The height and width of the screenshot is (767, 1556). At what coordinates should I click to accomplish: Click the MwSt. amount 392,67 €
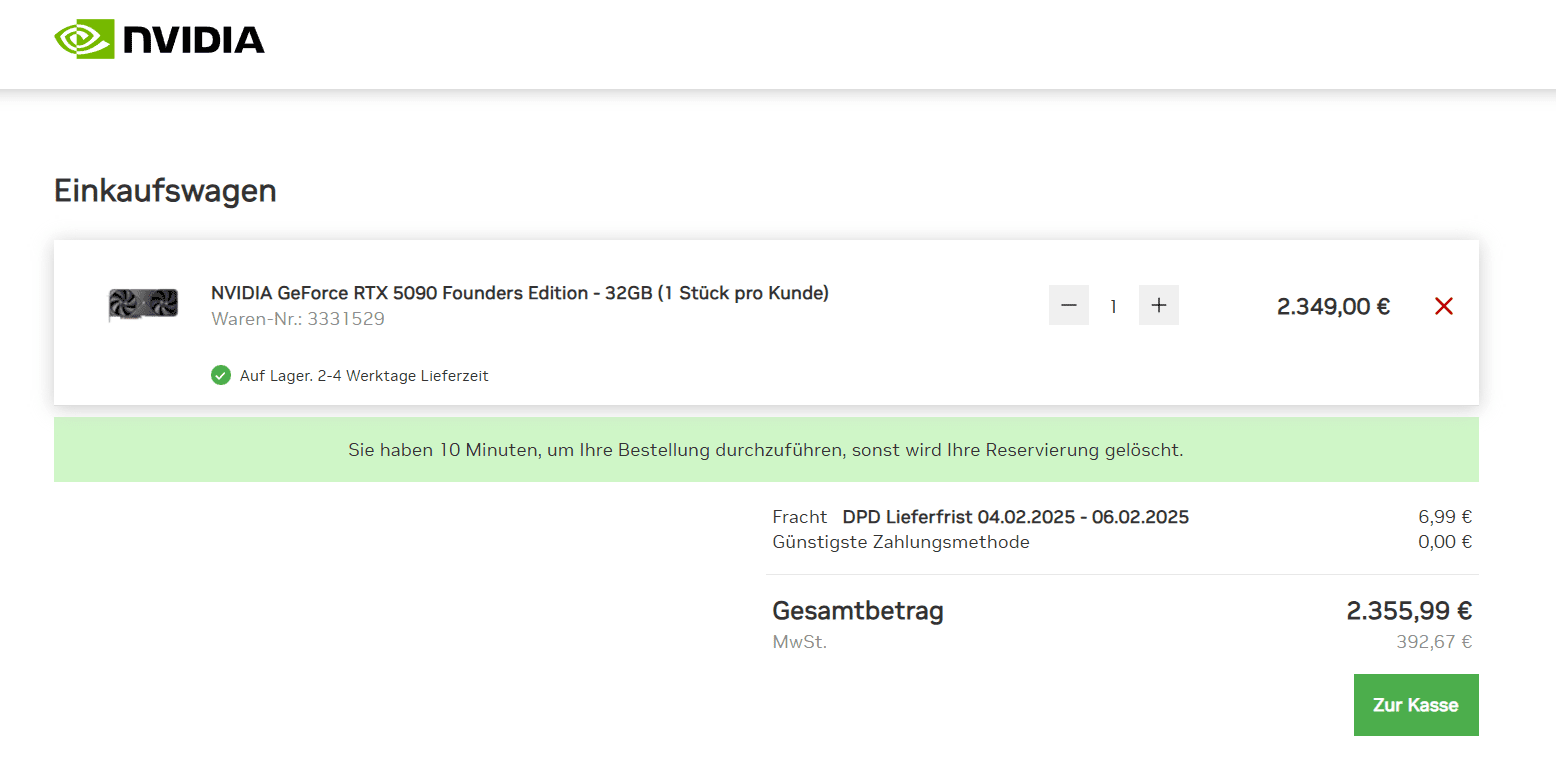click(x=1433, y=642)
